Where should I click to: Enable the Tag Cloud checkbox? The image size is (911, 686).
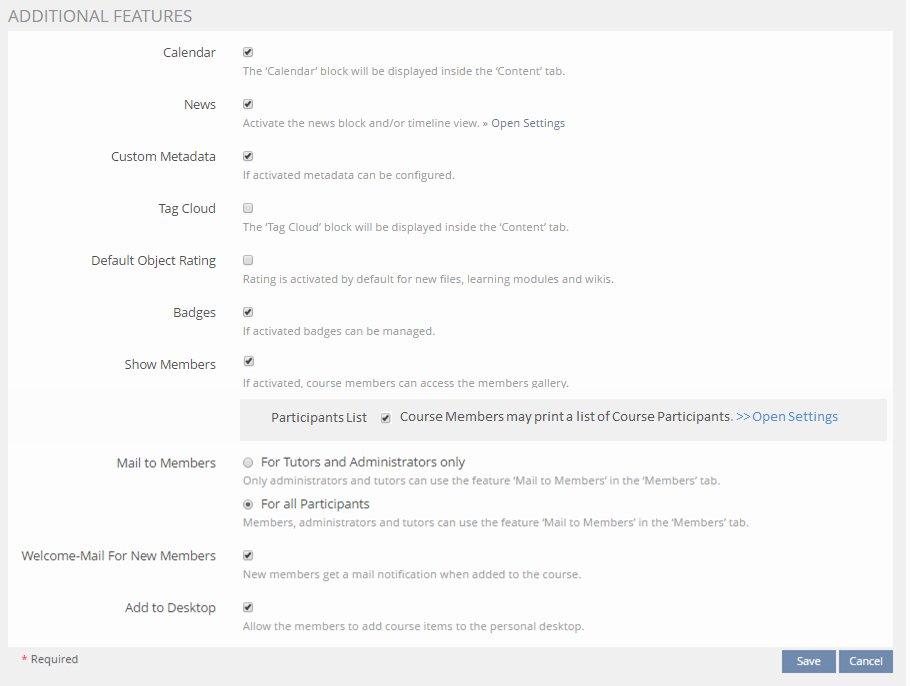pos(248,208)
